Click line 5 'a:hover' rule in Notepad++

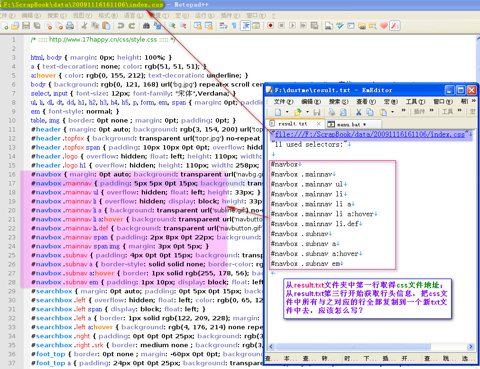point(139,75)
